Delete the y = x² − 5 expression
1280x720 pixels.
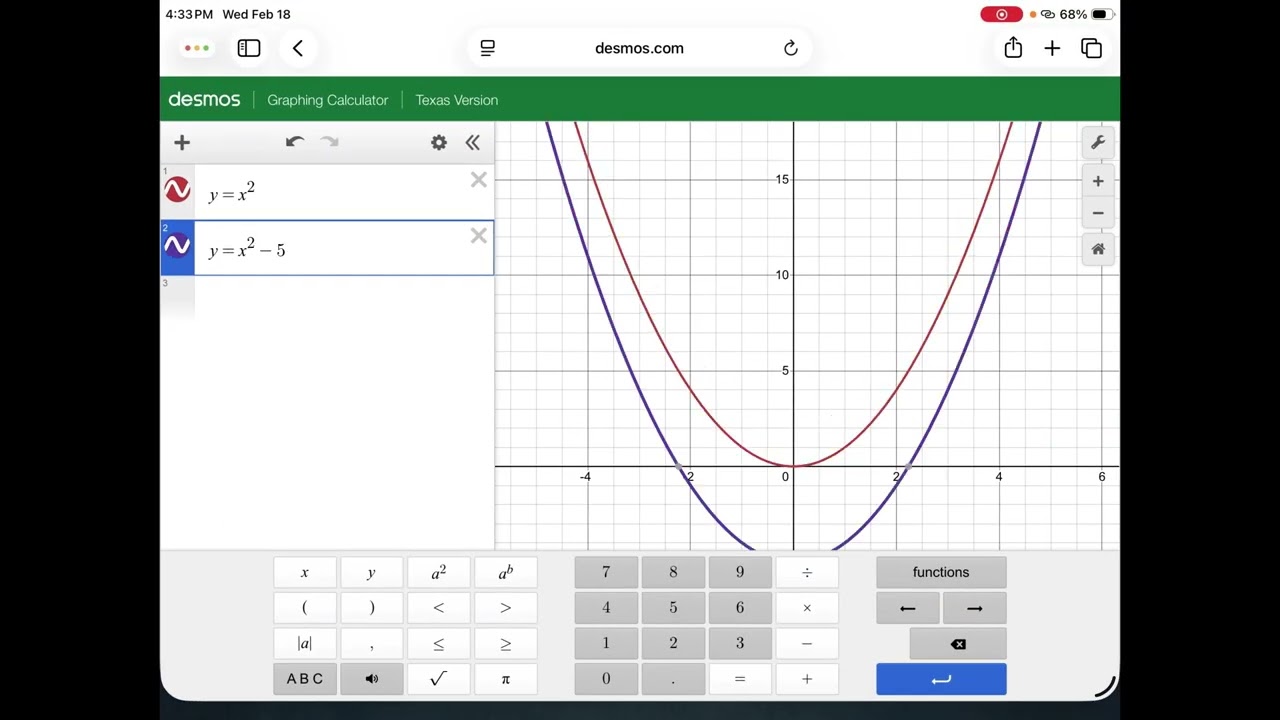click(478, 236)
